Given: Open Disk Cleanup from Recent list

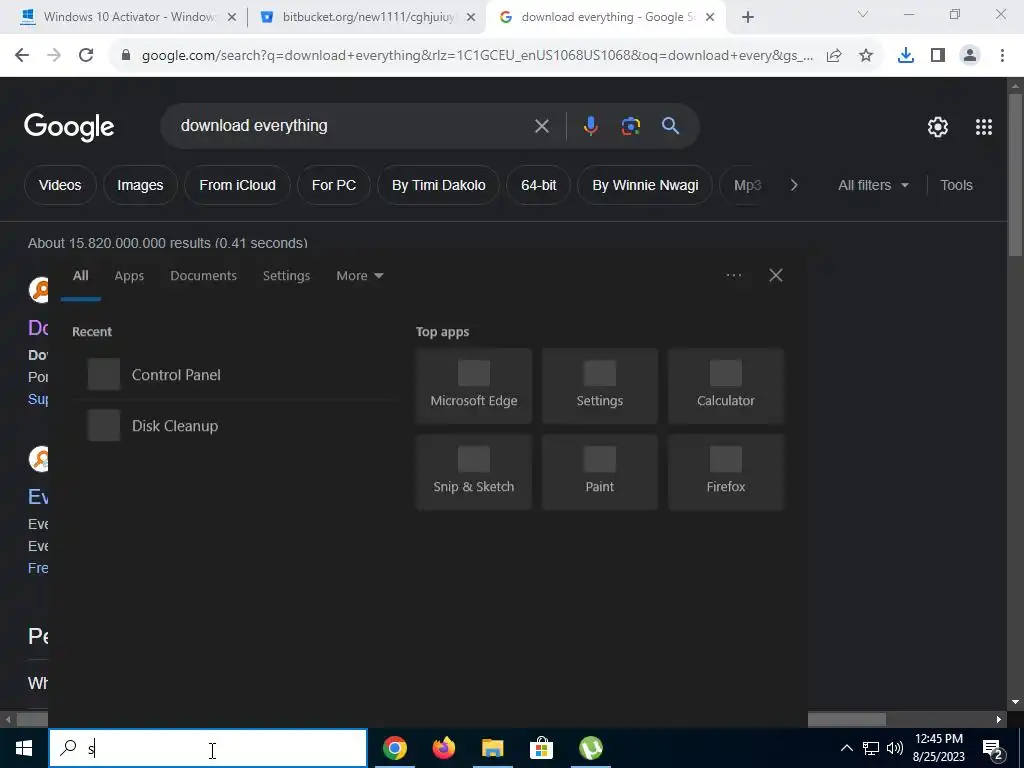Looking at the screenshot, I should coord(235,426).
